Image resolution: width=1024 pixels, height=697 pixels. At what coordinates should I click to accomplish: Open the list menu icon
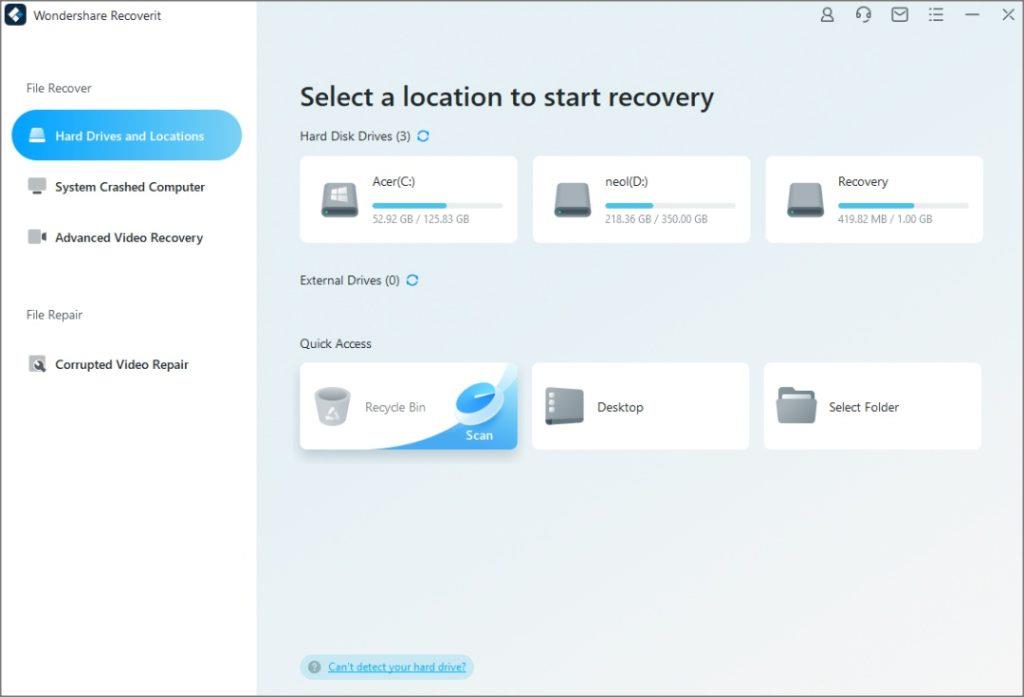pos(936,14)
